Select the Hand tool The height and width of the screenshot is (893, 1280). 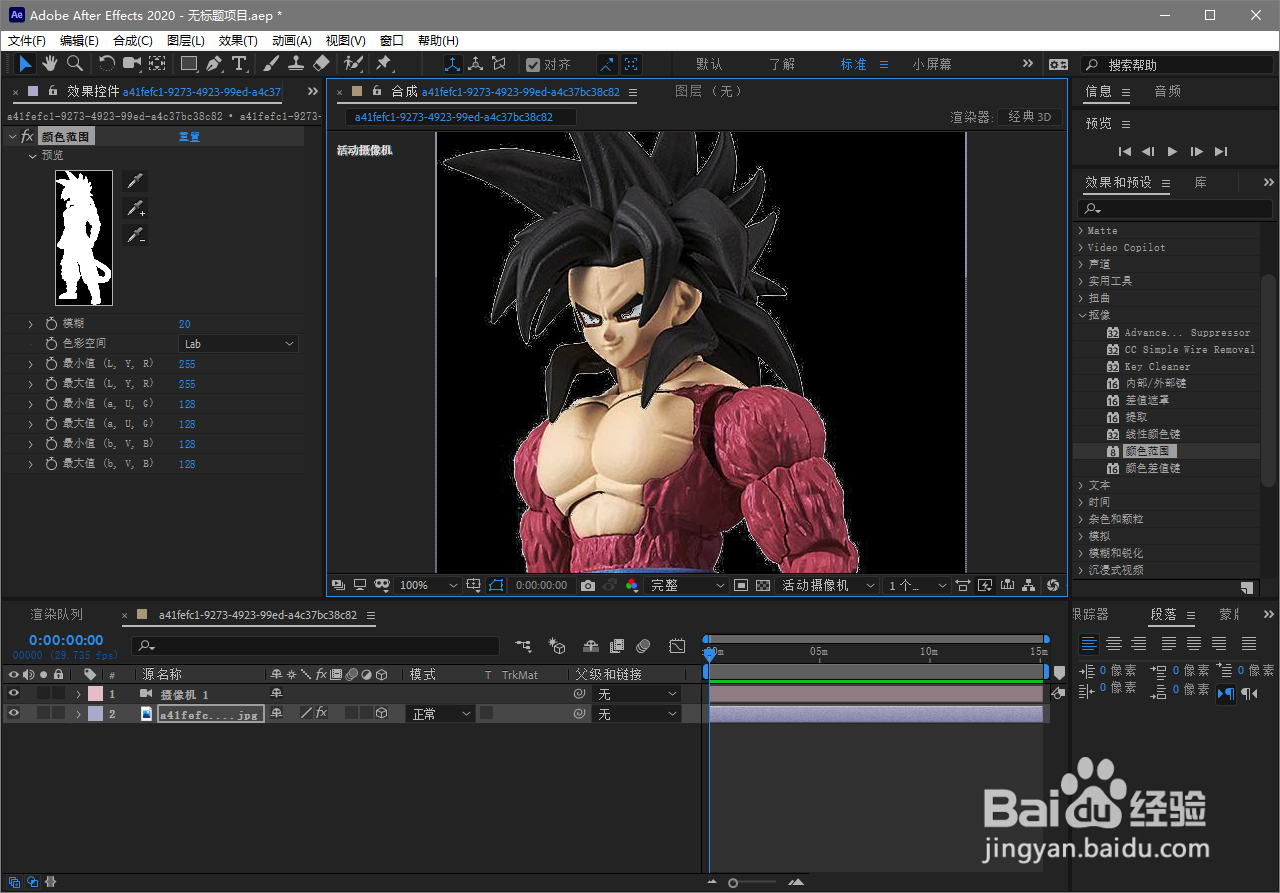point(50,64)
